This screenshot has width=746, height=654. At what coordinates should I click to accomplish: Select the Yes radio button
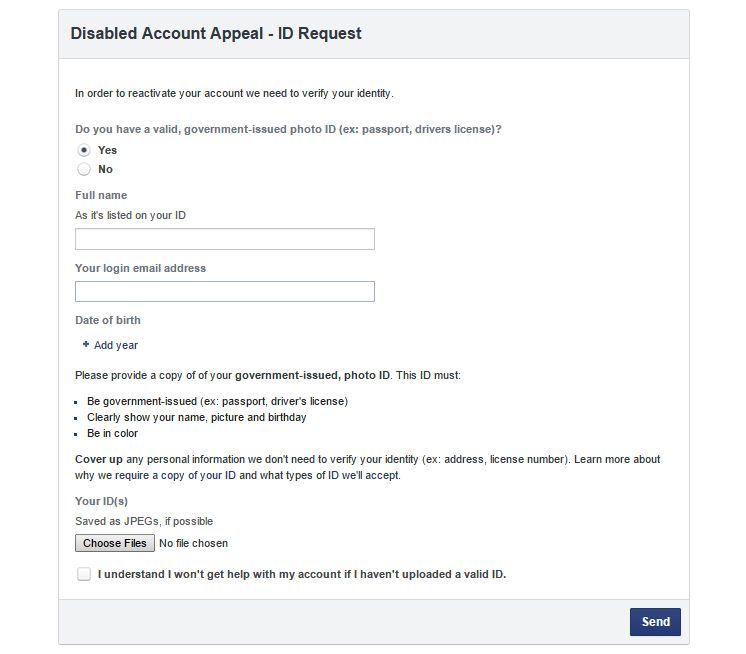[x=84, y=150]
